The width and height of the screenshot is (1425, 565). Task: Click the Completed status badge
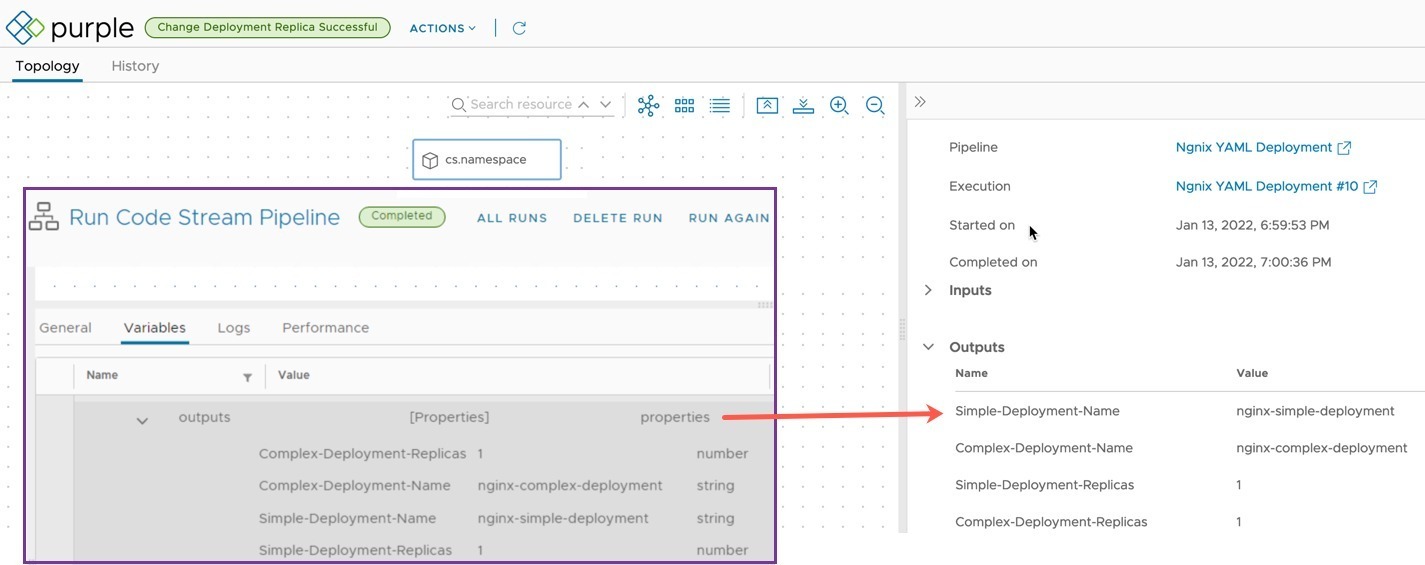[402, 216]
